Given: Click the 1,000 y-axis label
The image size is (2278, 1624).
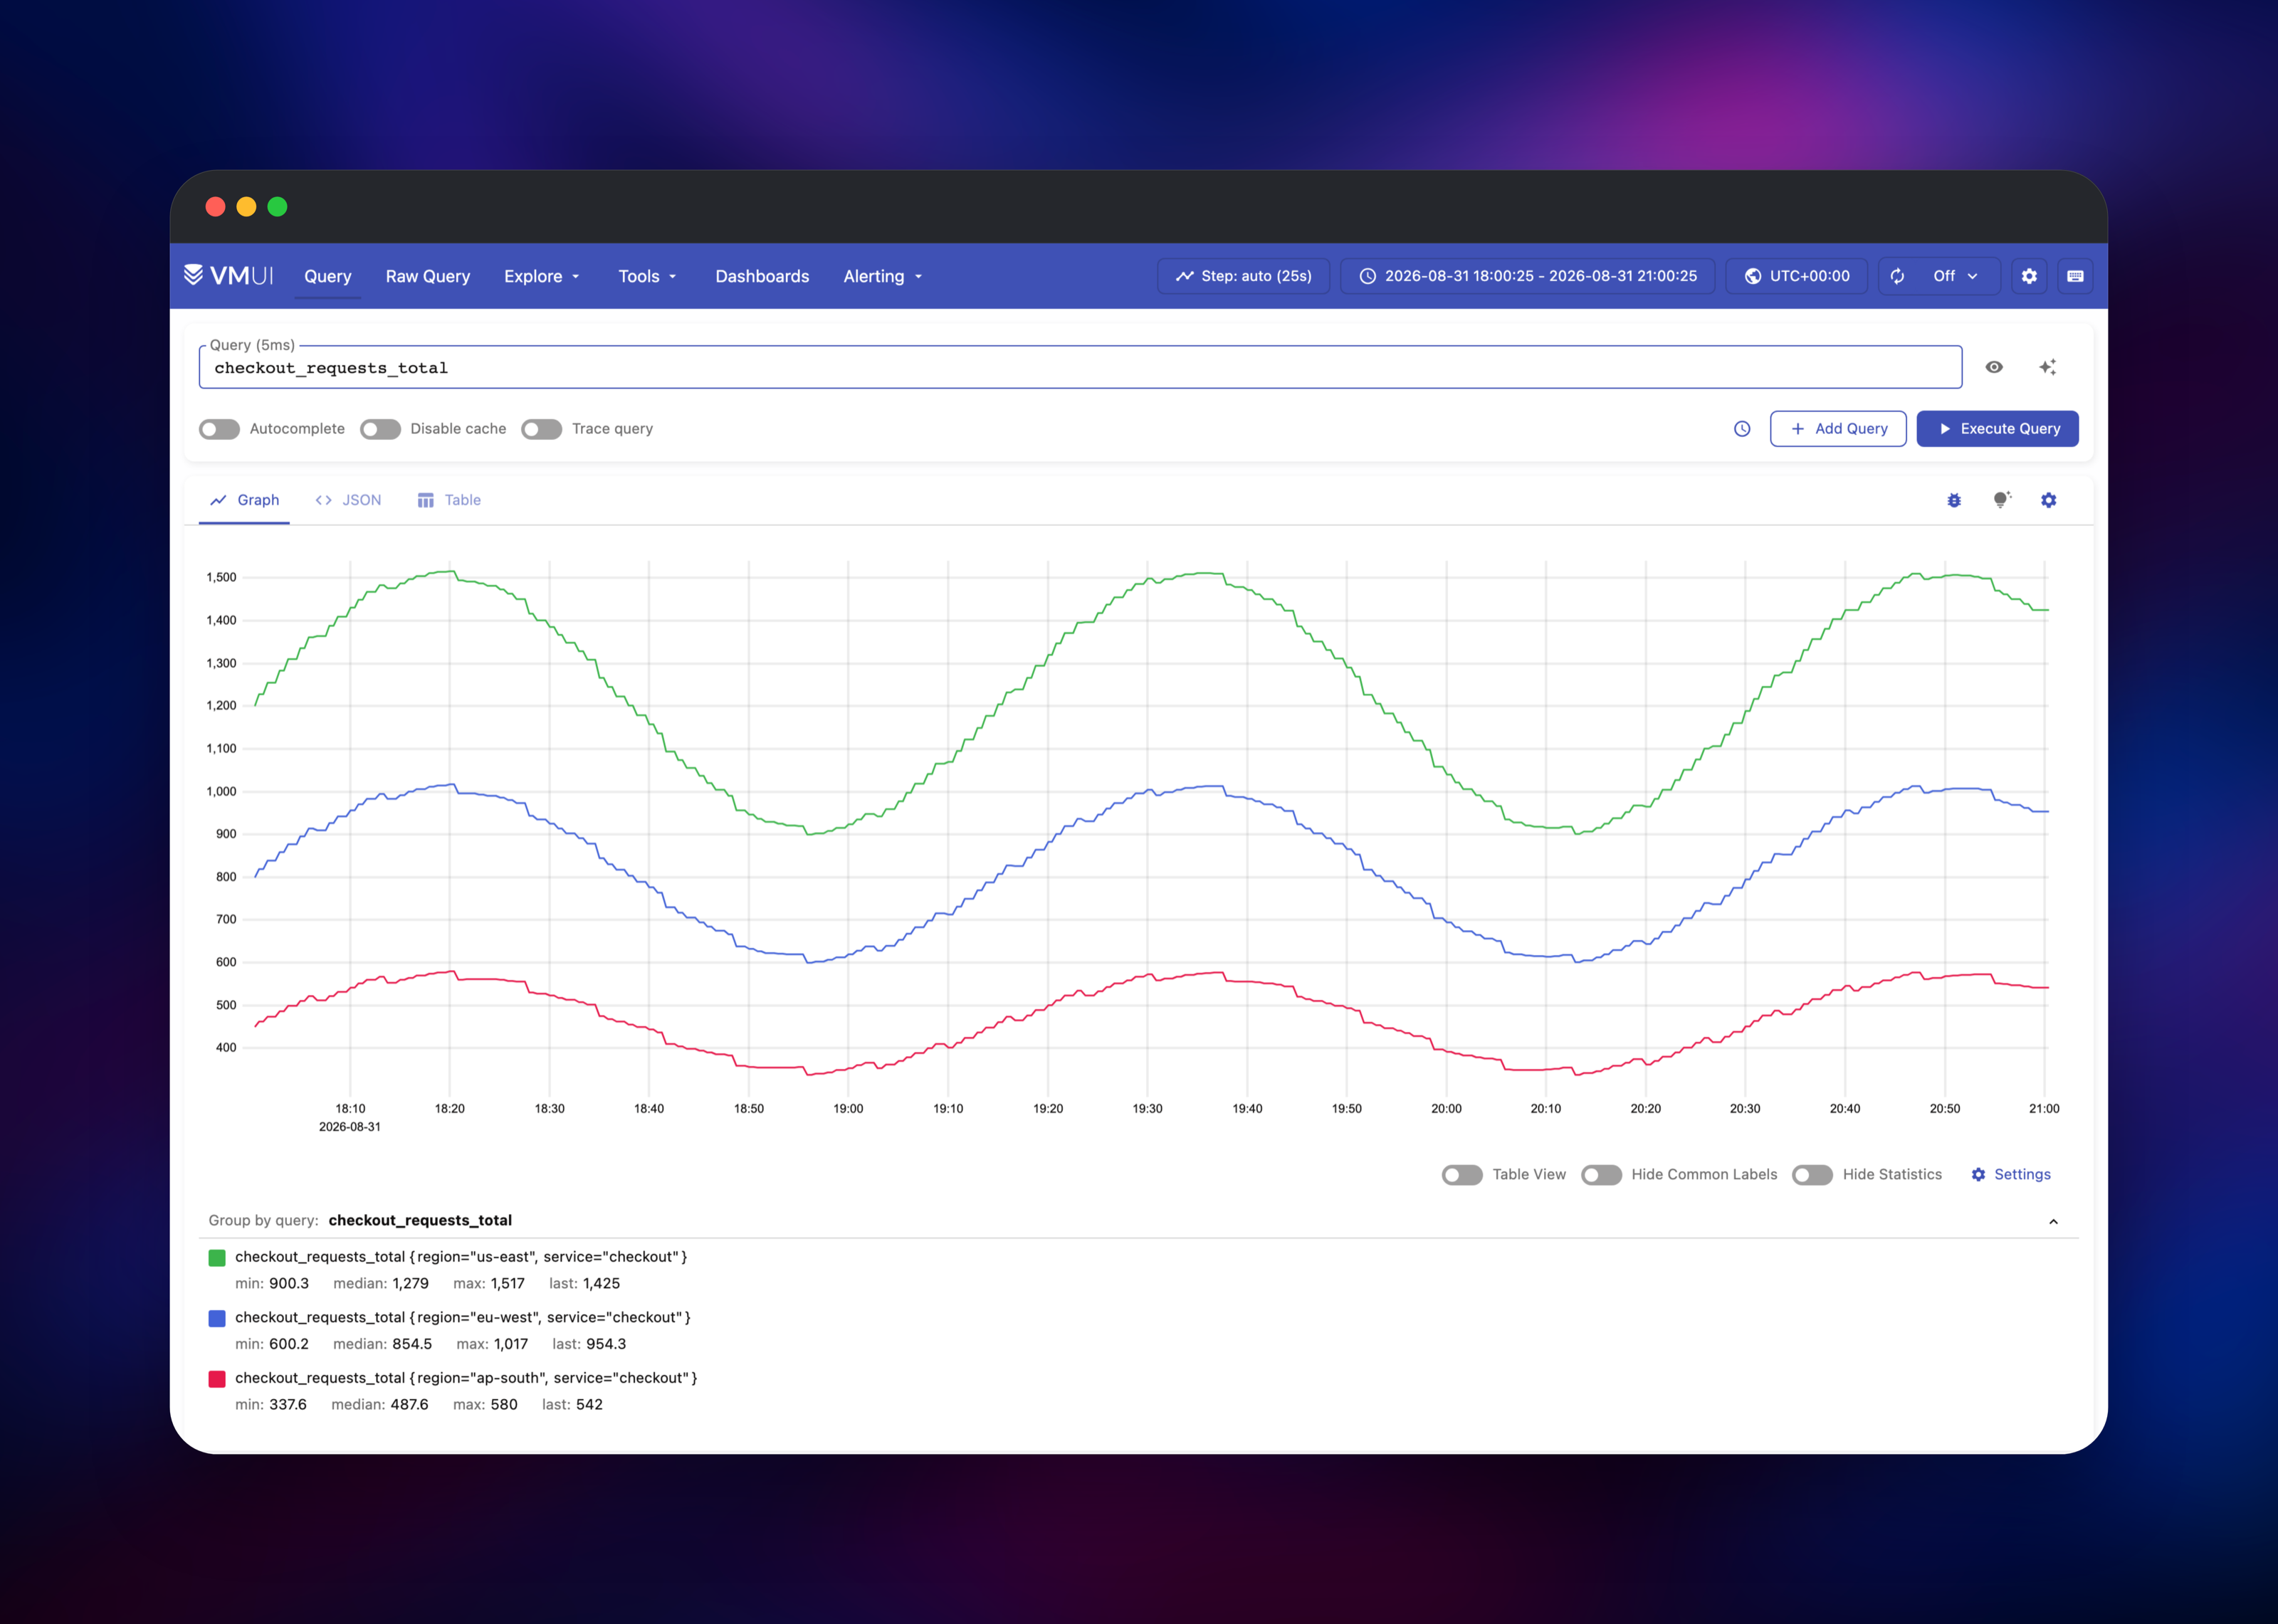Looking at the screenshot, I should (222, 791).
